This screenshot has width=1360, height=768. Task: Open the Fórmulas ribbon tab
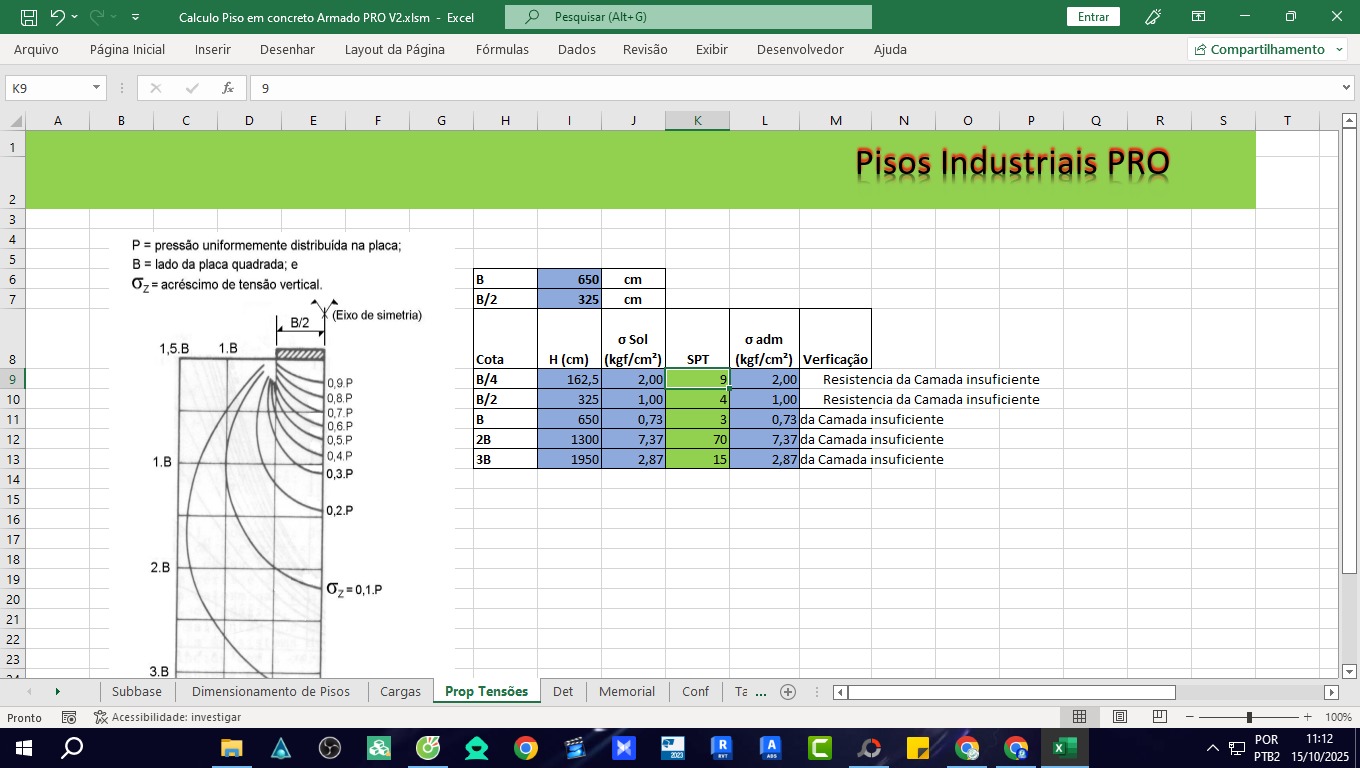tap(502, 49)
